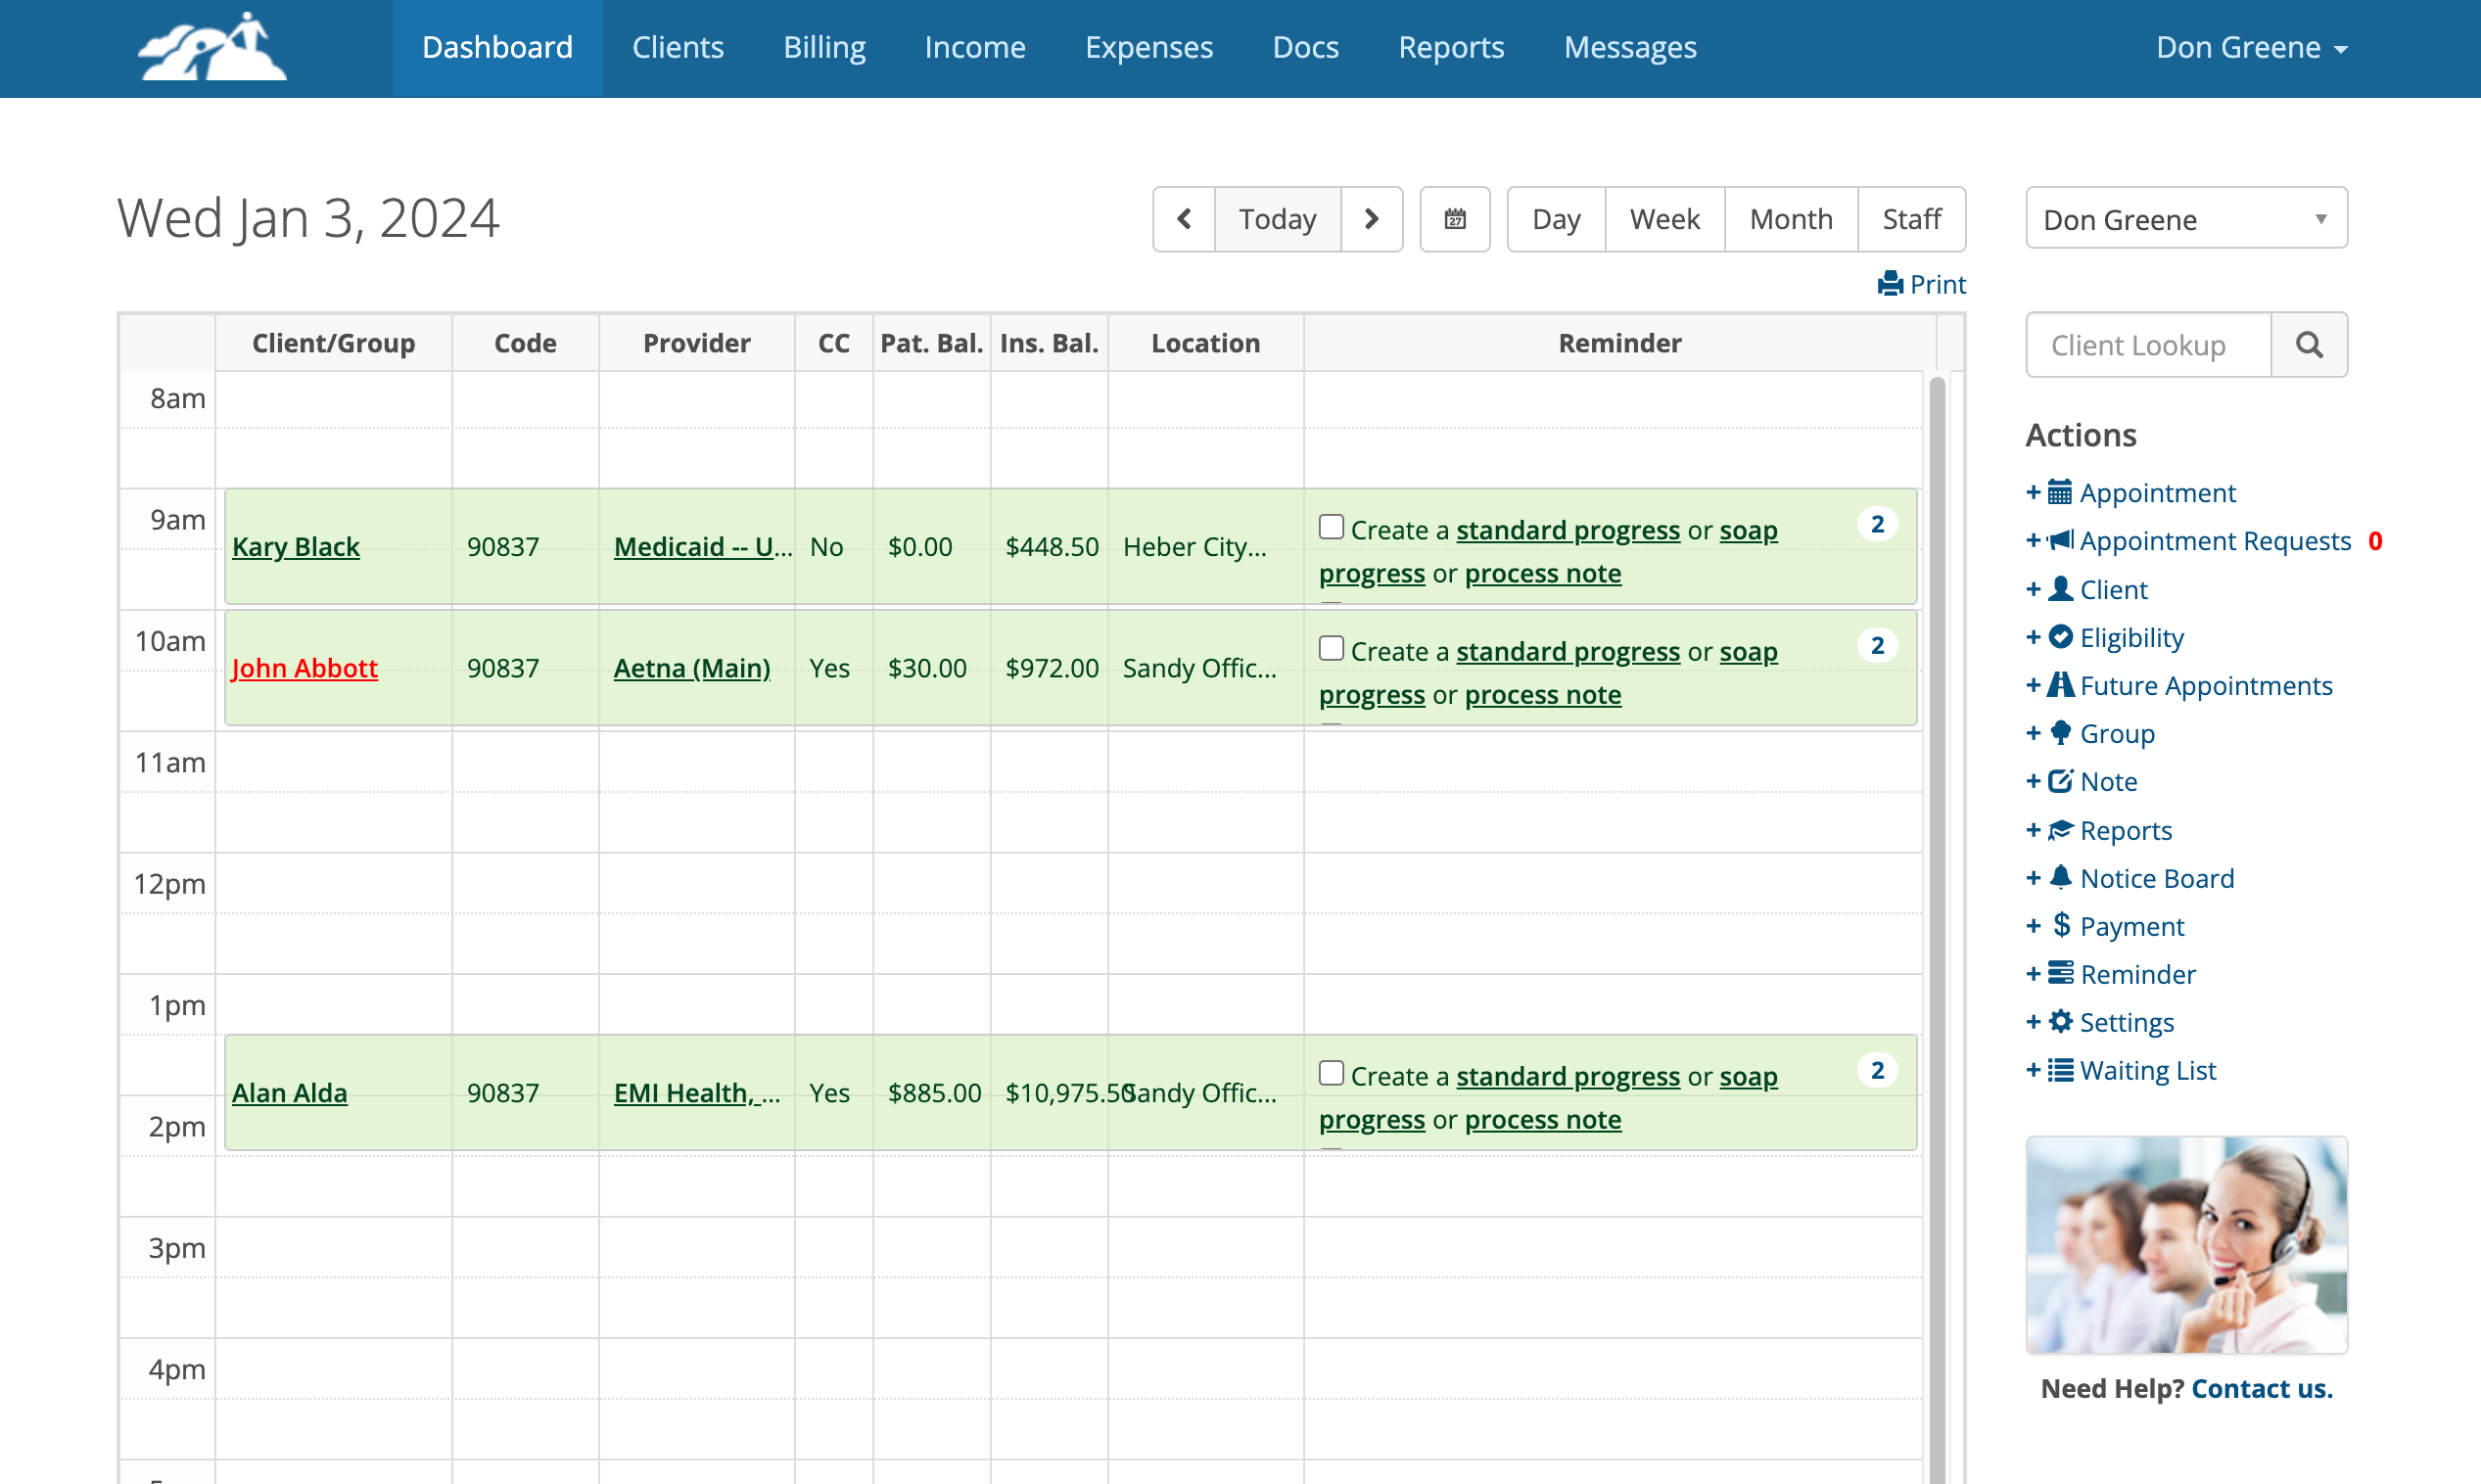This screenshot has width=2481, height=1484.
Task: Switch to Day view
Action: [x=1556, y=219]
